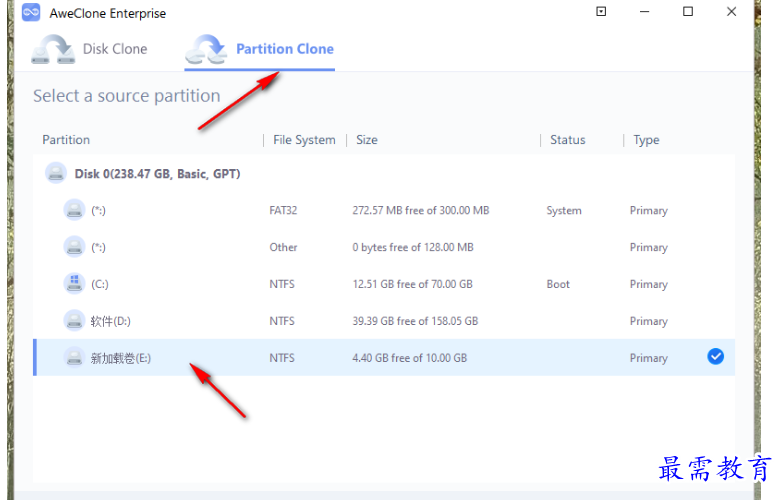Click Primary type in the FAT32 row
This screenshot has height=500, width=780.
point(649,210)
